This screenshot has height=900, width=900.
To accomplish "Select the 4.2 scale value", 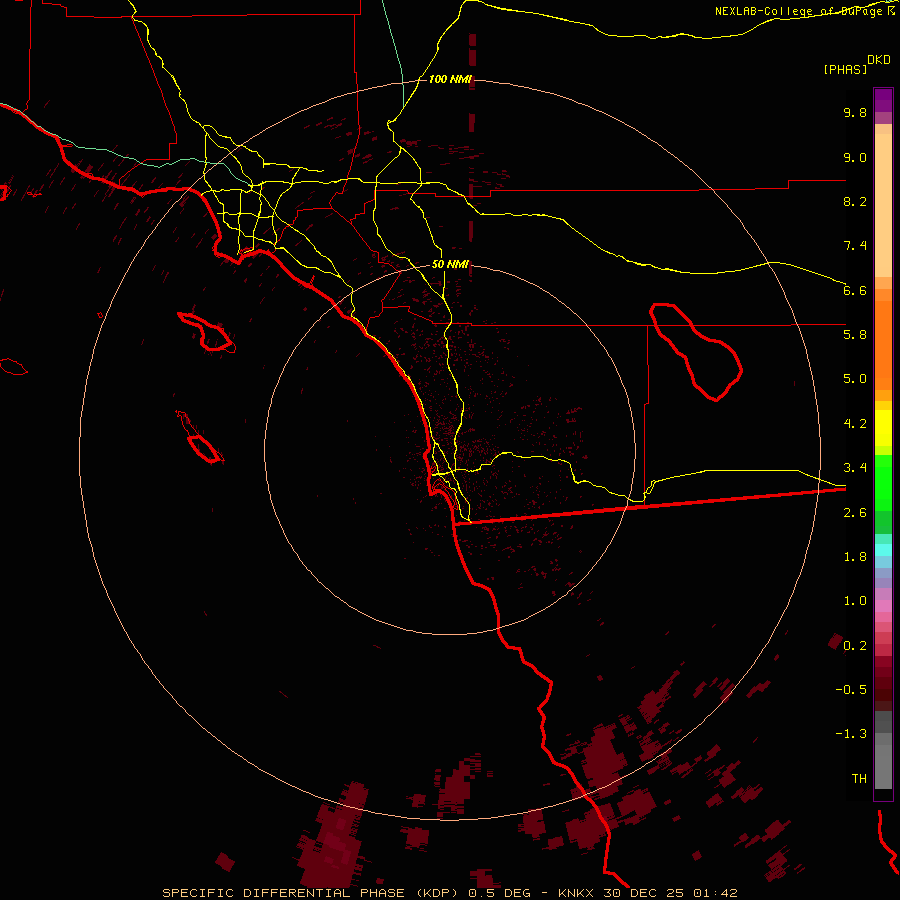I will click(x=855, y=424).
